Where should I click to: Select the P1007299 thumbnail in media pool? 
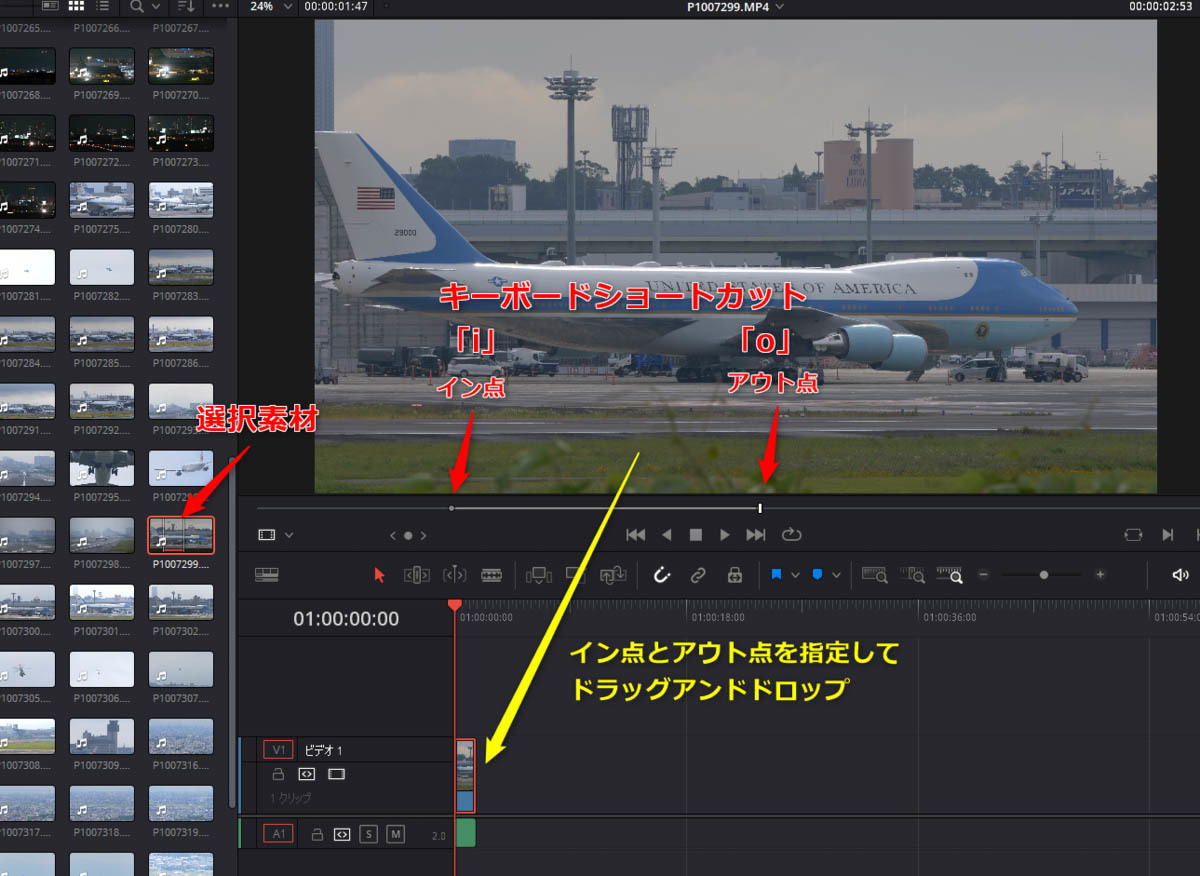[x=181, y=535]
